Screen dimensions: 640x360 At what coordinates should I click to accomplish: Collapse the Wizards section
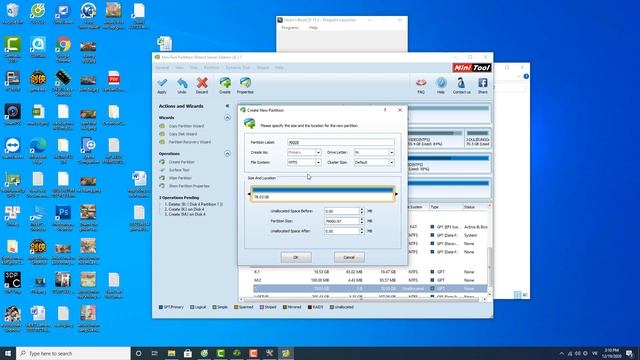(x=227, y=118)
